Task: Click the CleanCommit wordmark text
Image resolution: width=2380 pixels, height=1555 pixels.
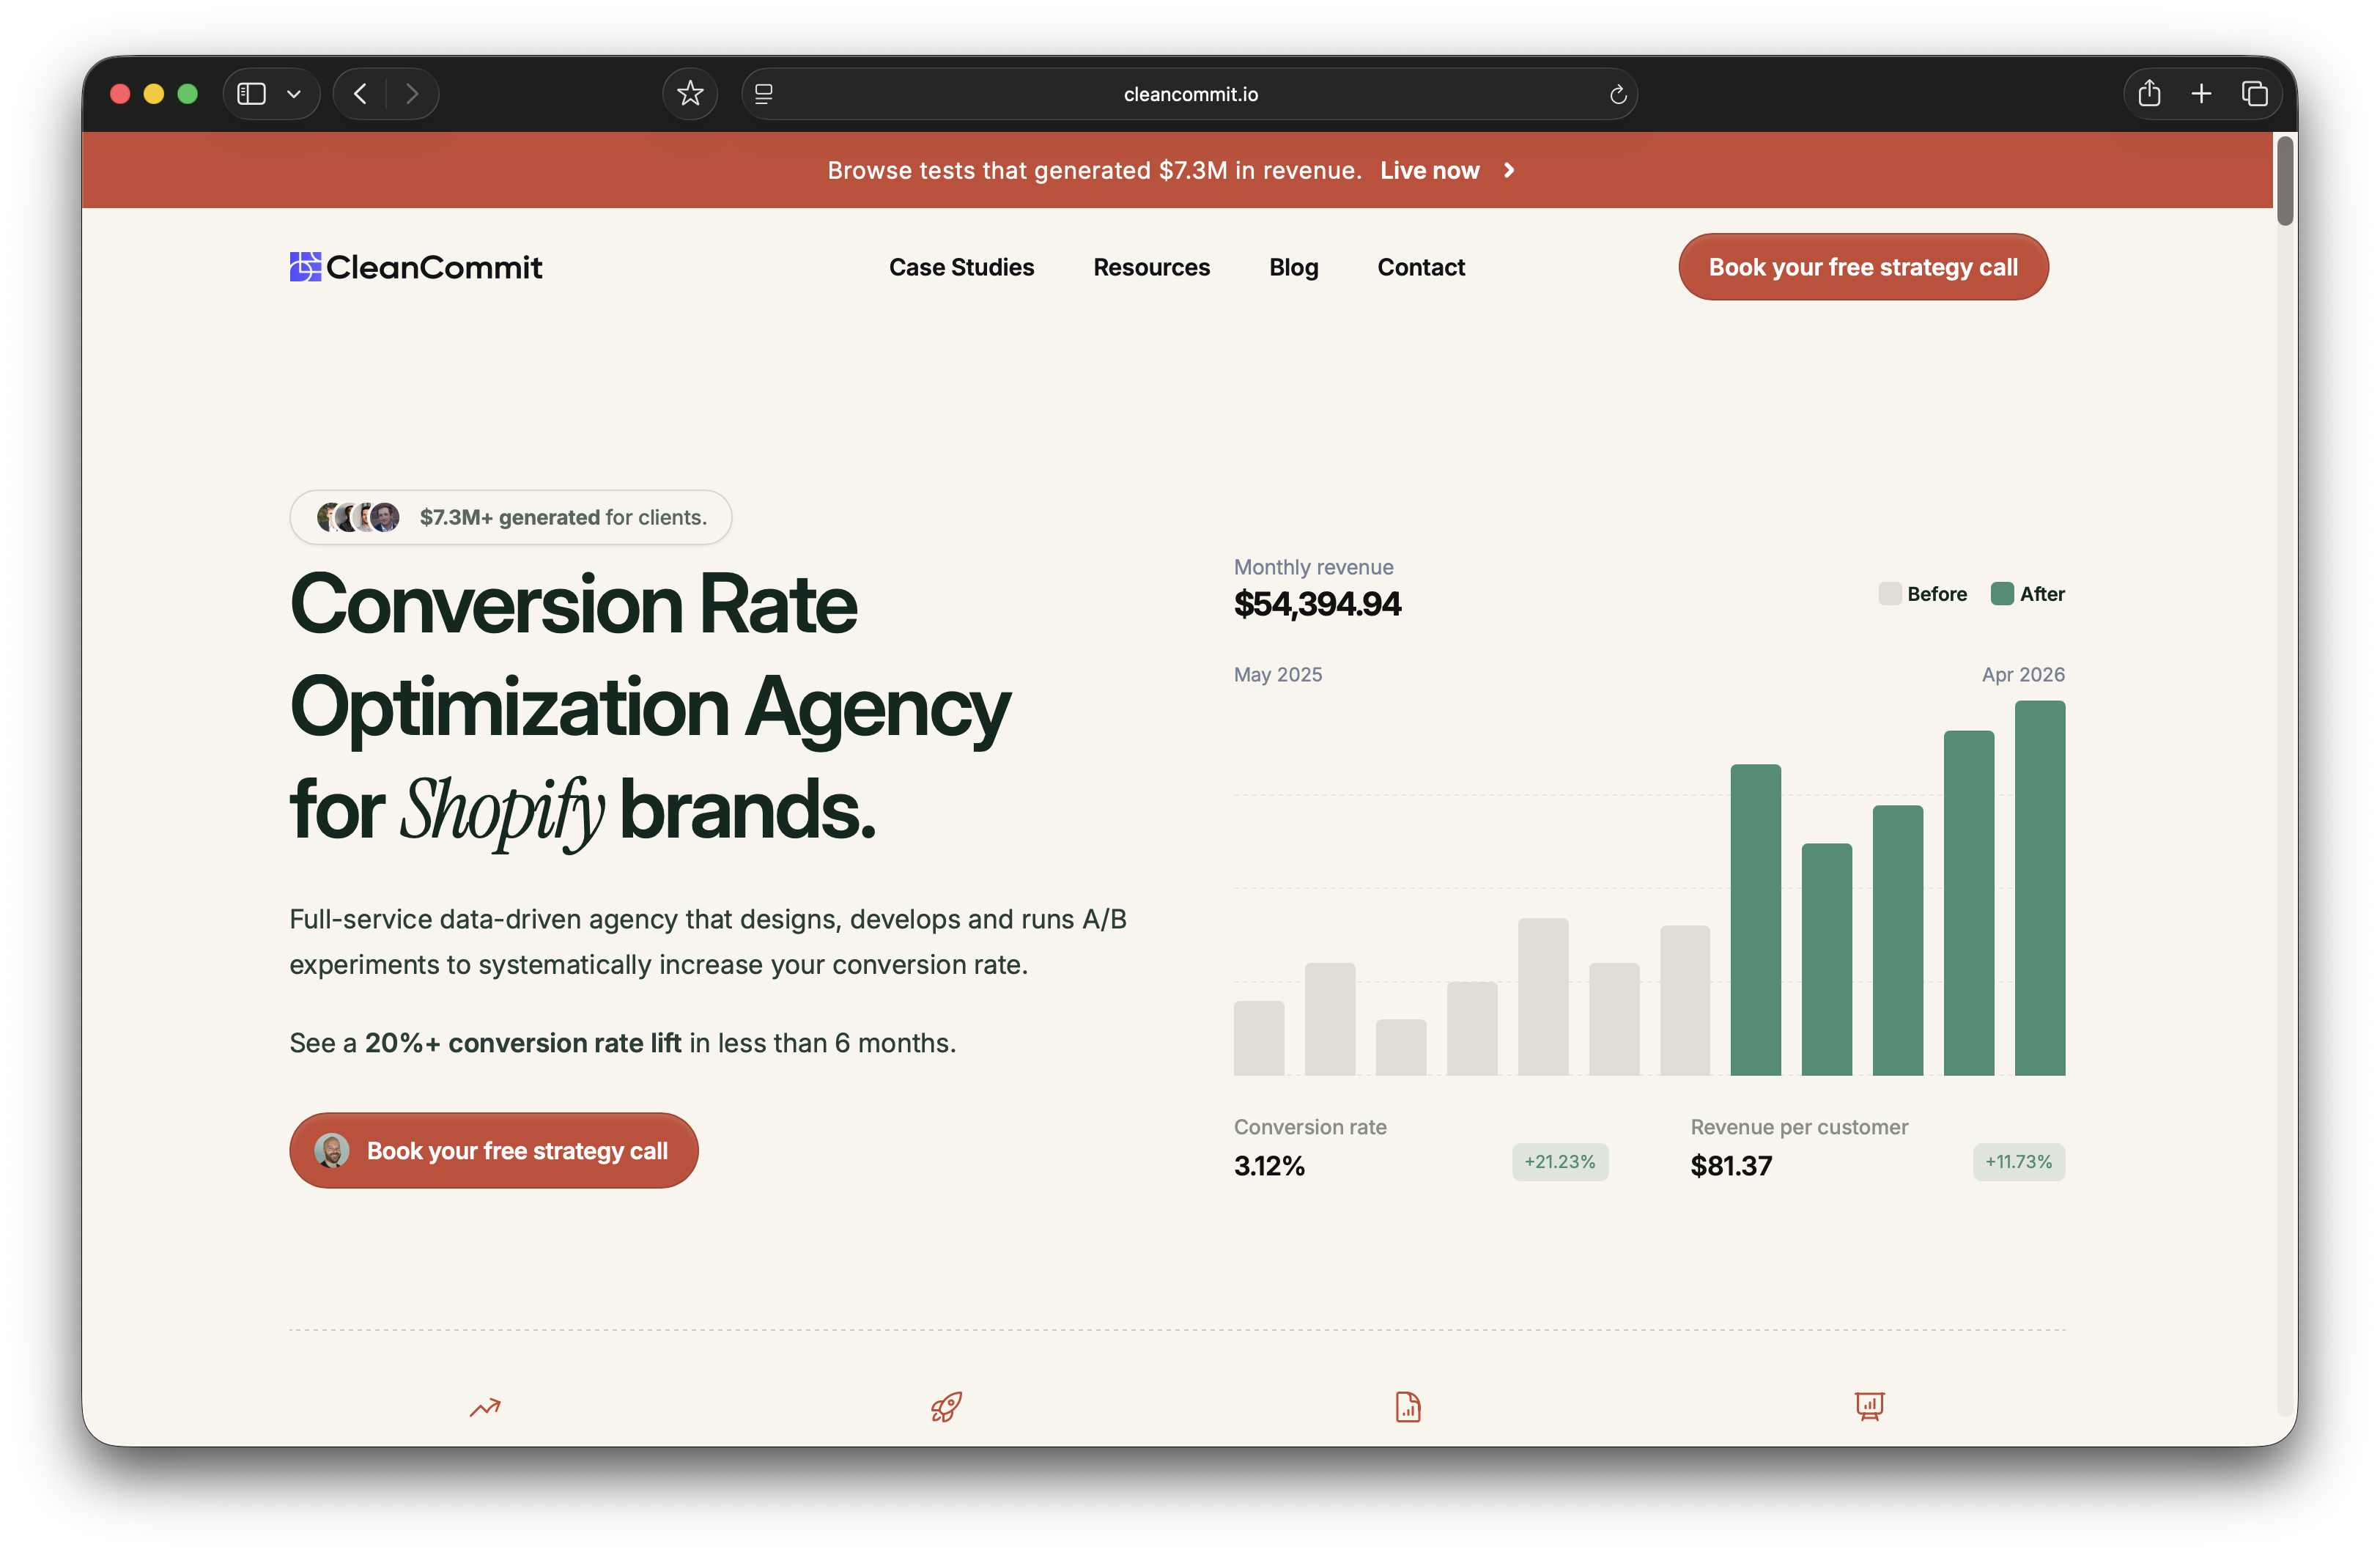Action: pos(434,267)
